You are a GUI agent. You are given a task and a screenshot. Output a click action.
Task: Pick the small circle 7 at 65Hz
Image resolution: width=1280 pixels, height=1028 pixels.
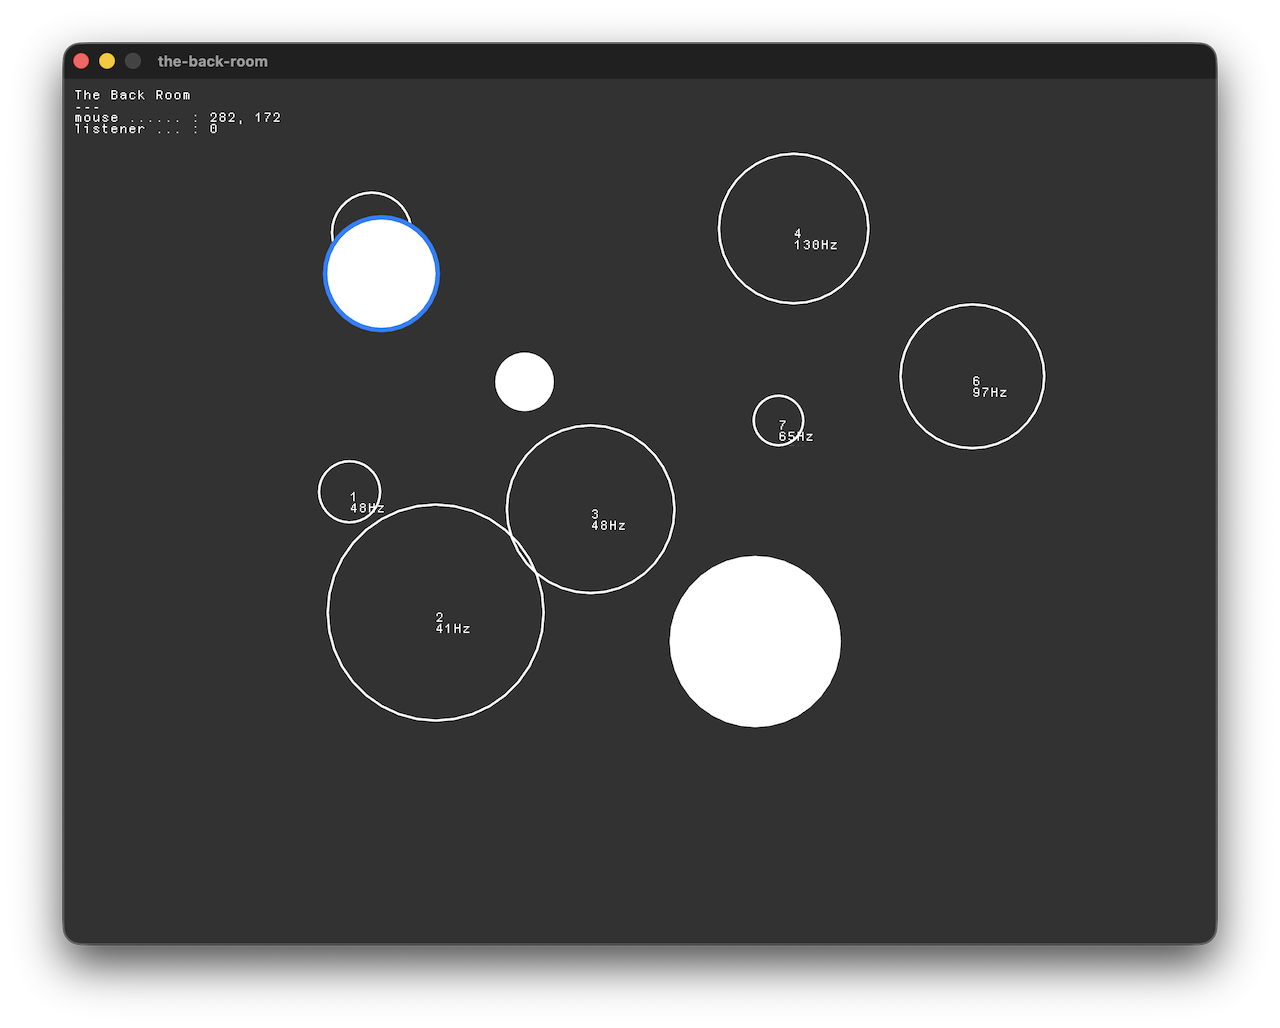point(778,420)
